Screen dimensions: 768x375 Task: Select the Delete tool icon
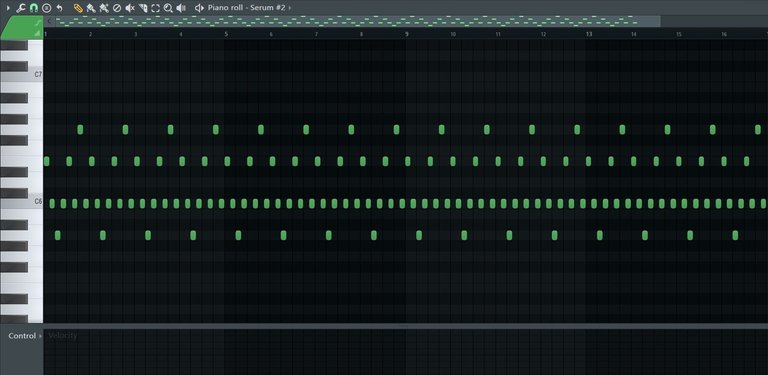pyautogui.click(x=117, y=8)
